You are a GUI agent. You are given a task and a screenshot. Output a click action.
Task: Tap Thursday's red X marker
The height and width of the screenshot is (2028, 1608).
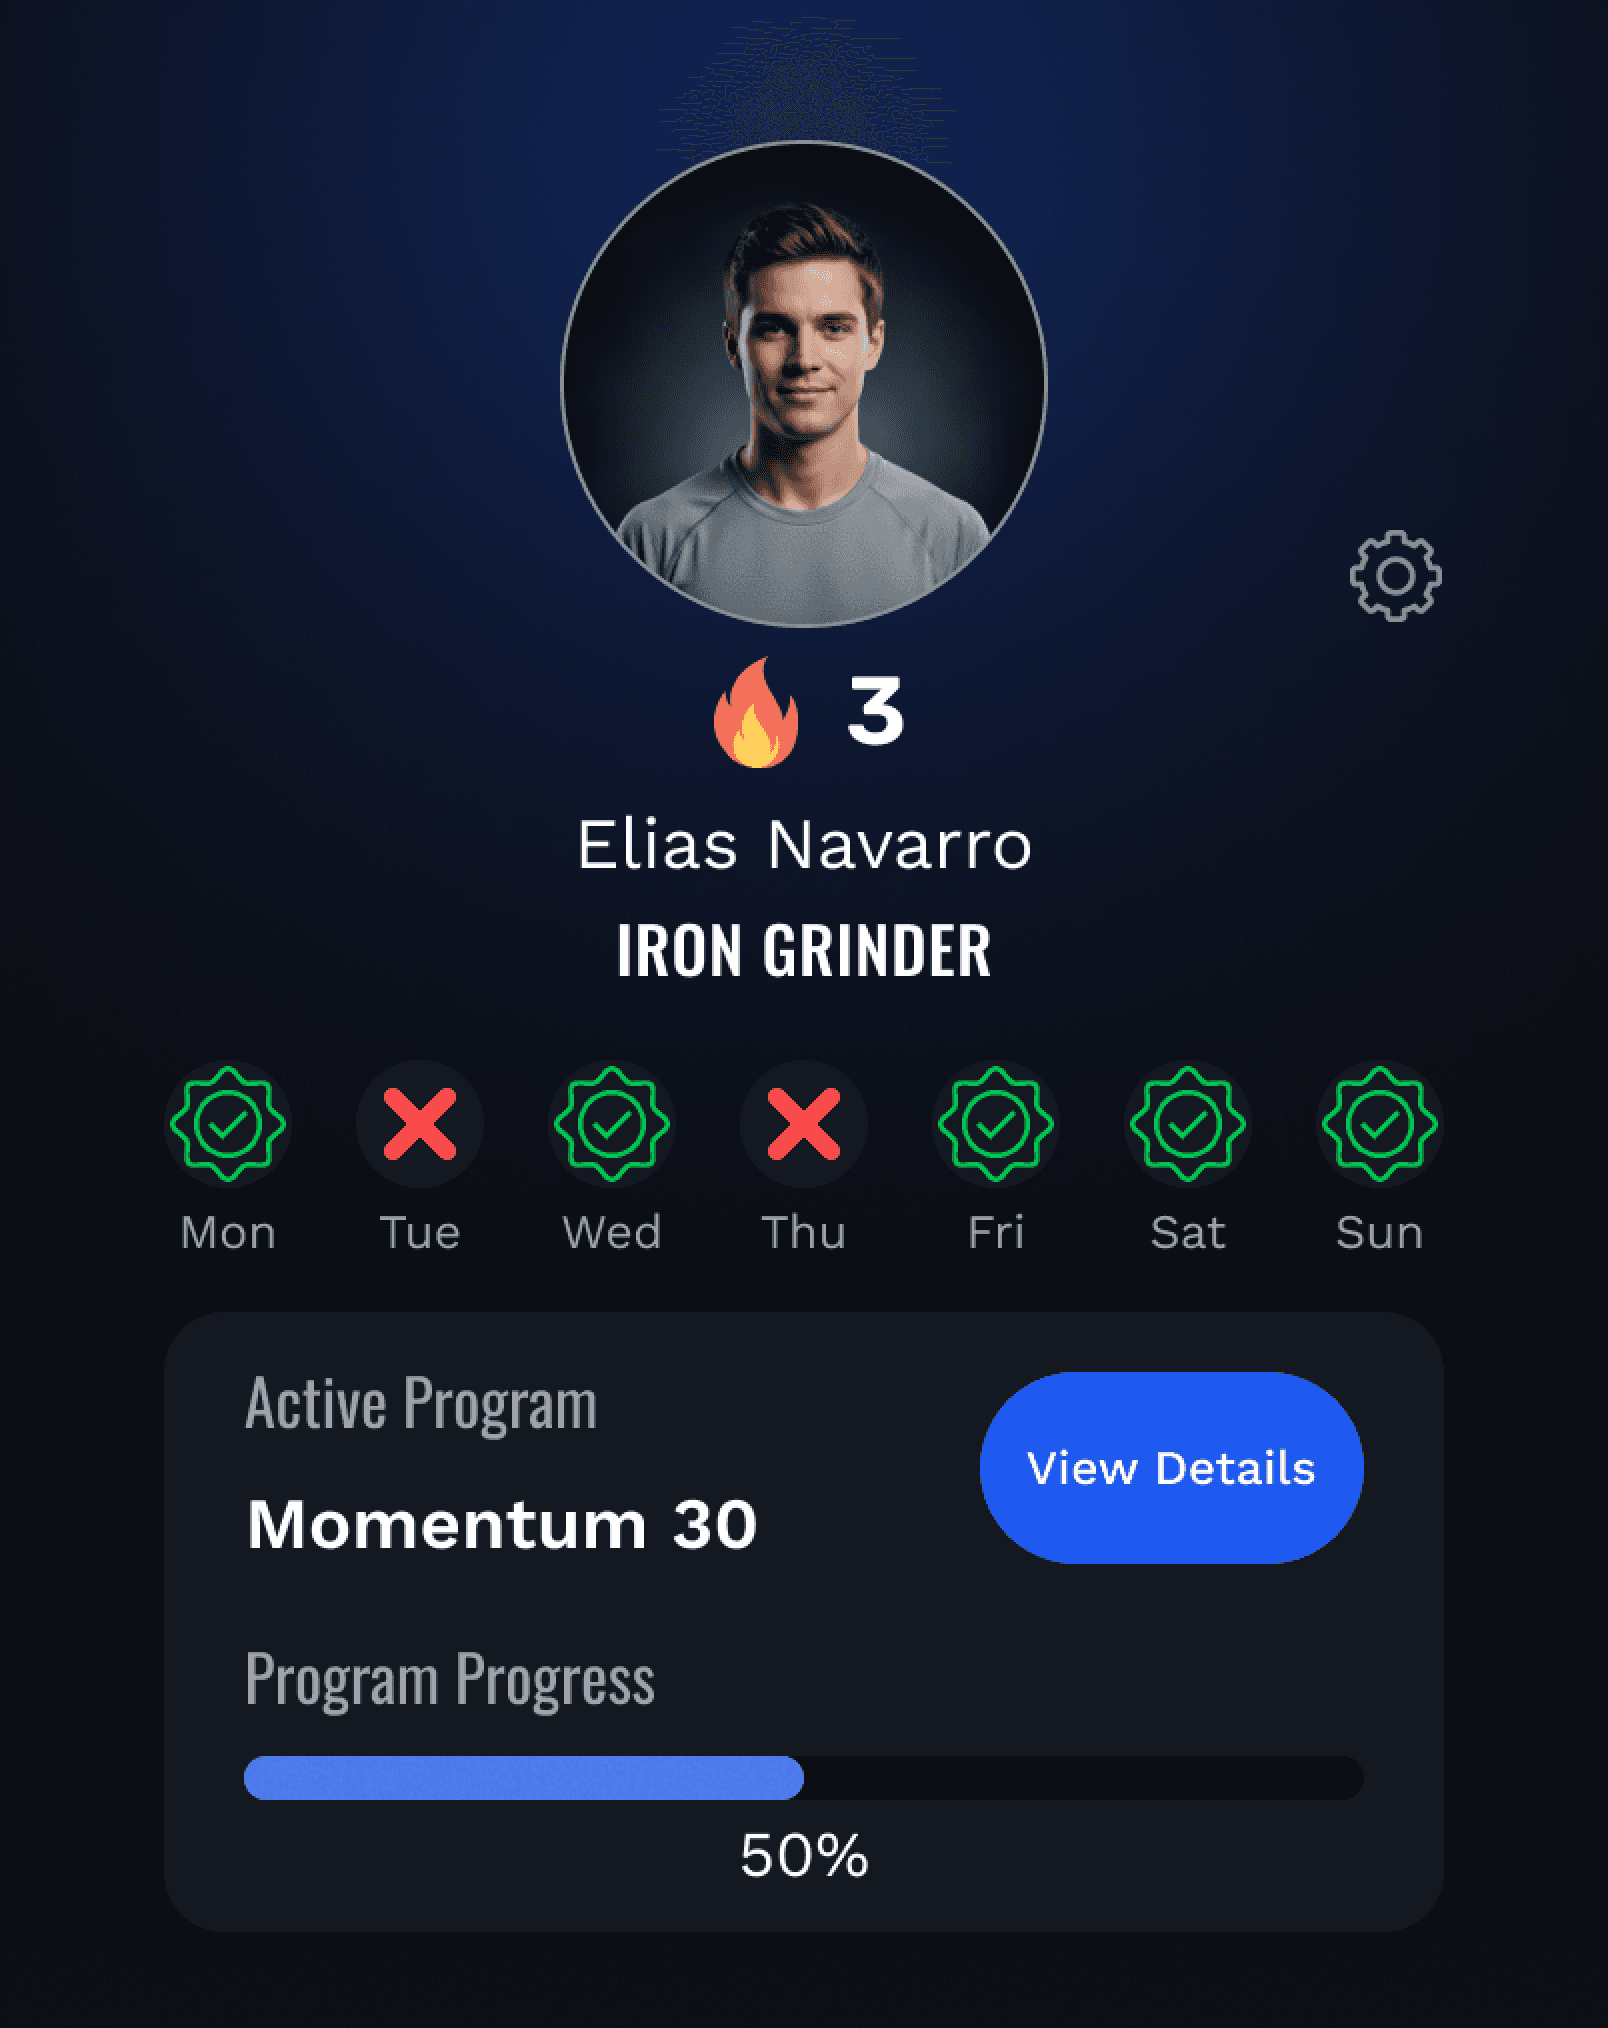[804, 1124]
